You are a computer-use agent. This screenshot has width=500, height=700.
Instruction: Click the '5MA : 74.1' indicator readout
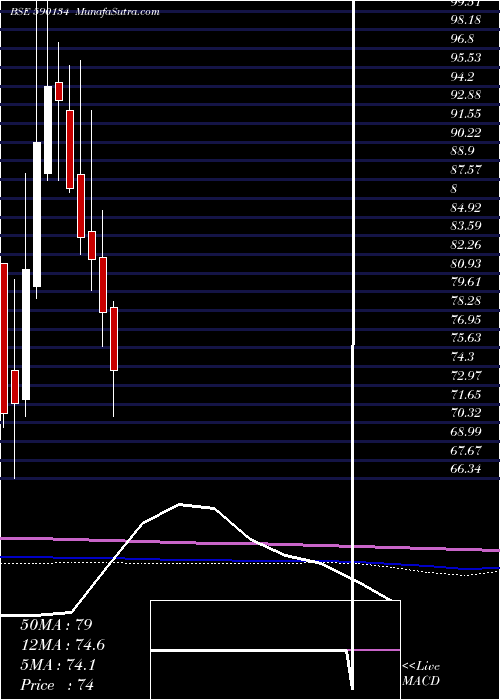(x=58, y=665)
